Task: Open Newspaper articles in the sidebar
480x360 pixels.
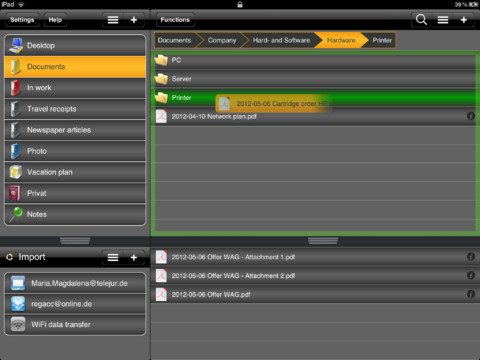Action: click(x=75, y=130)
